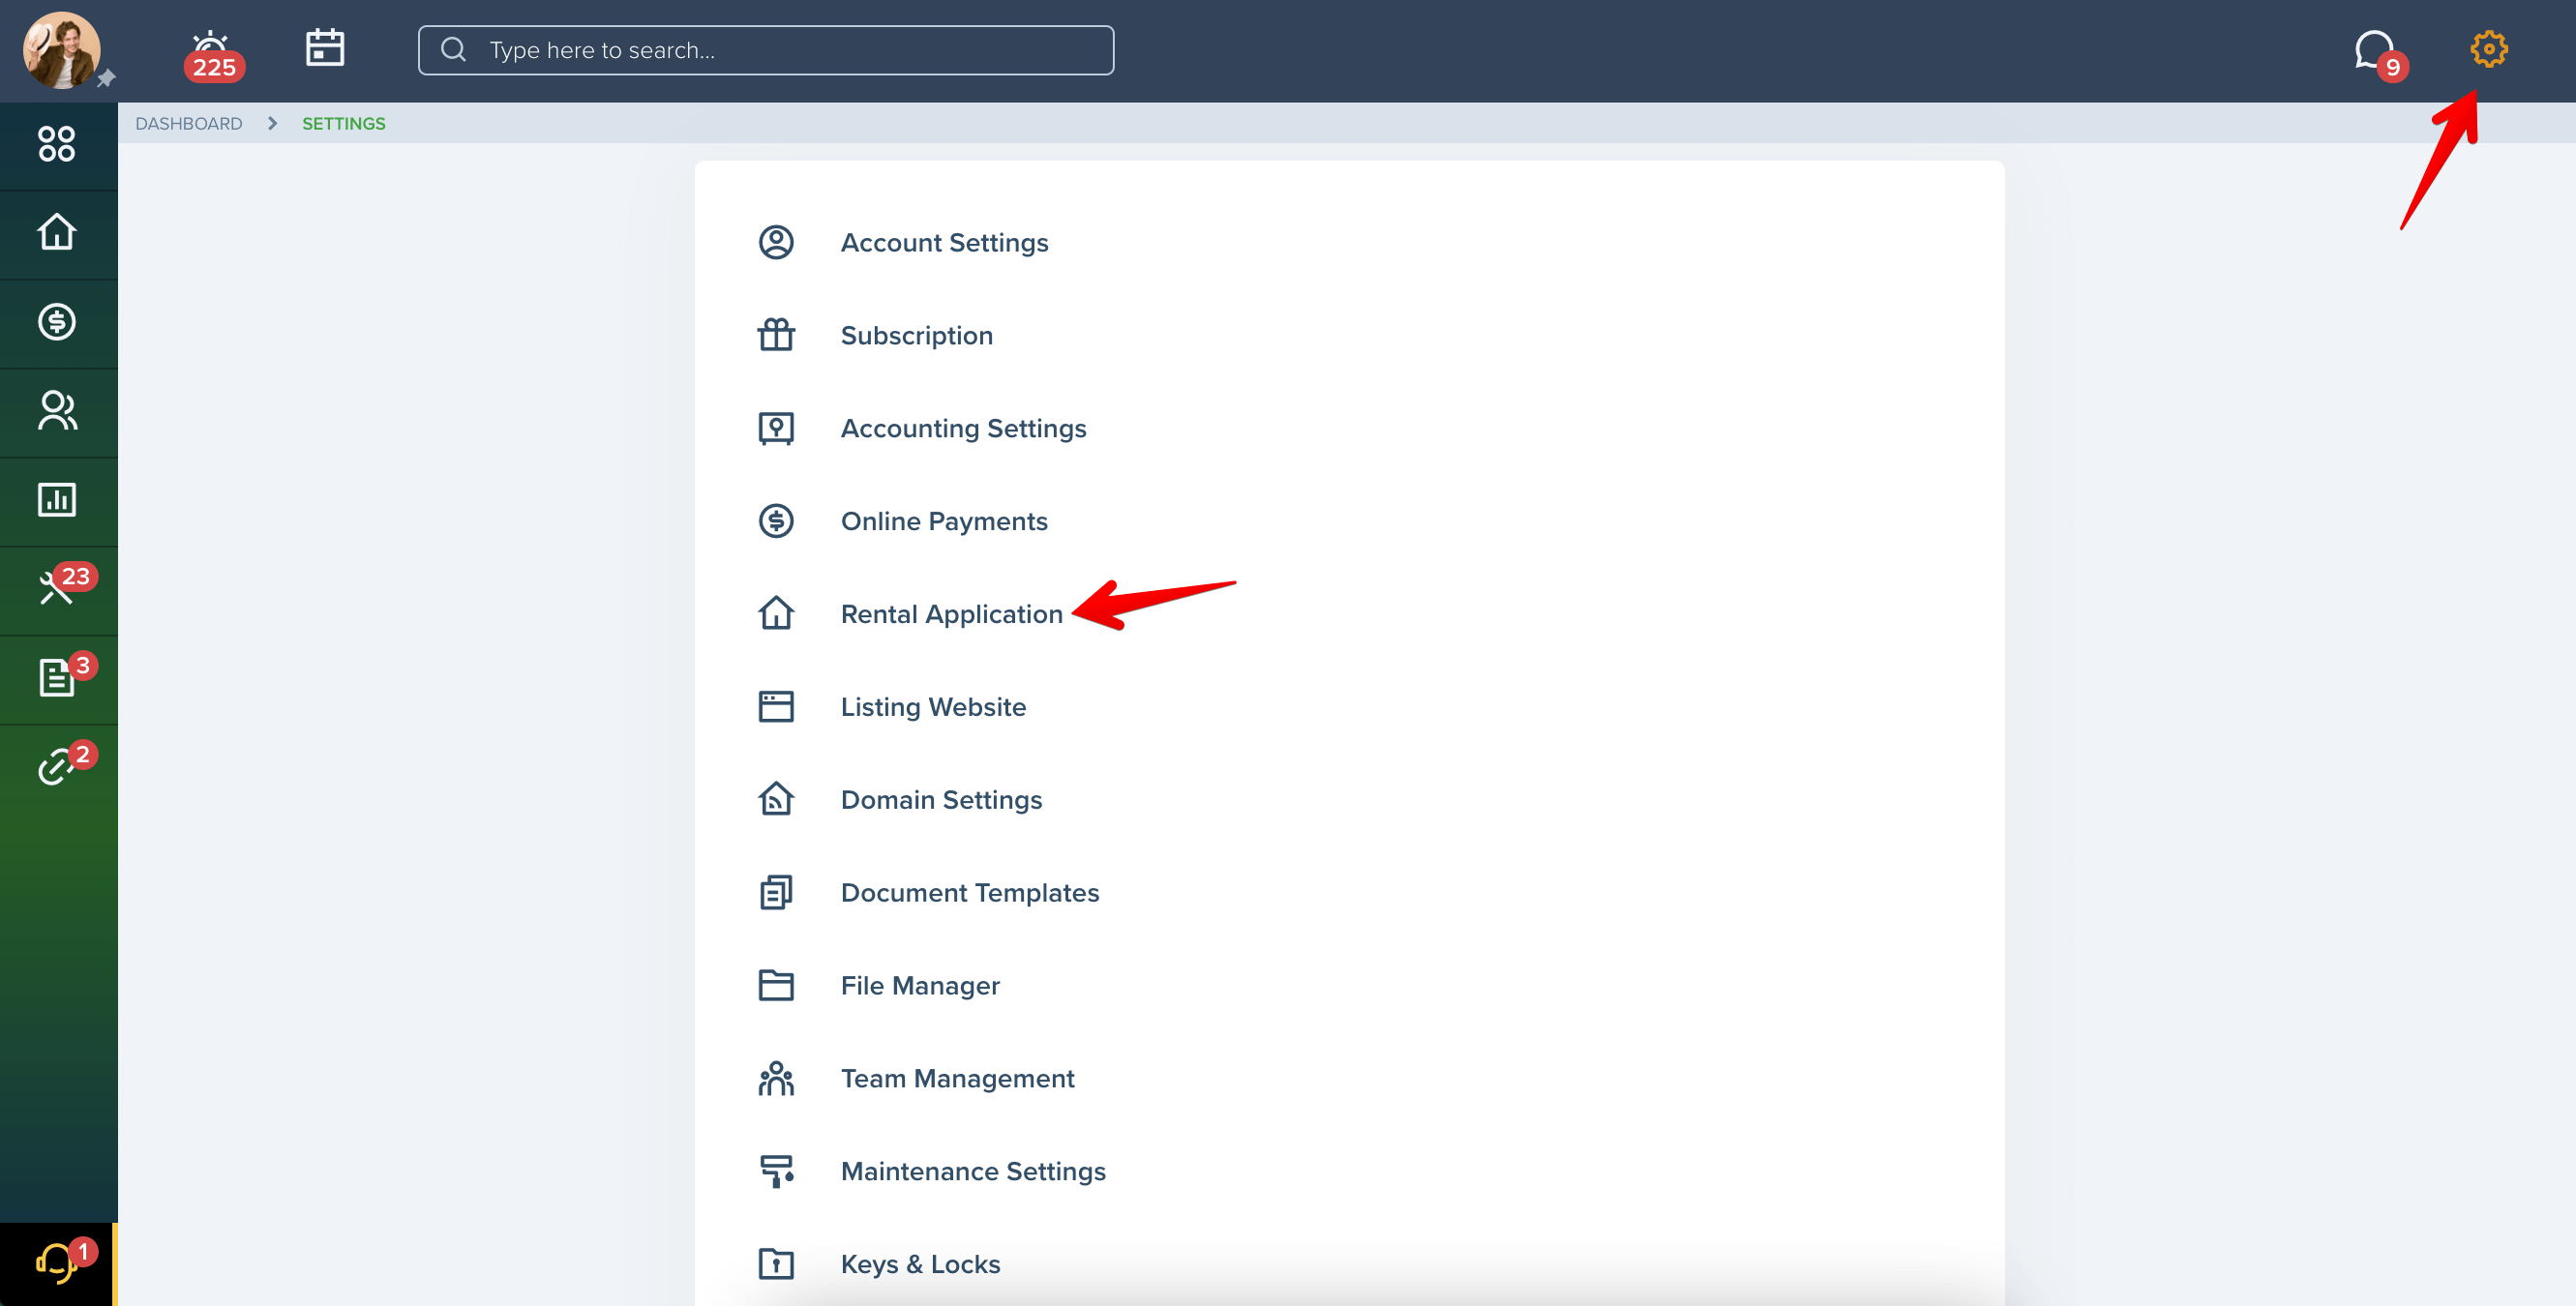Open Accounting Settings
This screenshot has height=1306, width=2576.
963,428
